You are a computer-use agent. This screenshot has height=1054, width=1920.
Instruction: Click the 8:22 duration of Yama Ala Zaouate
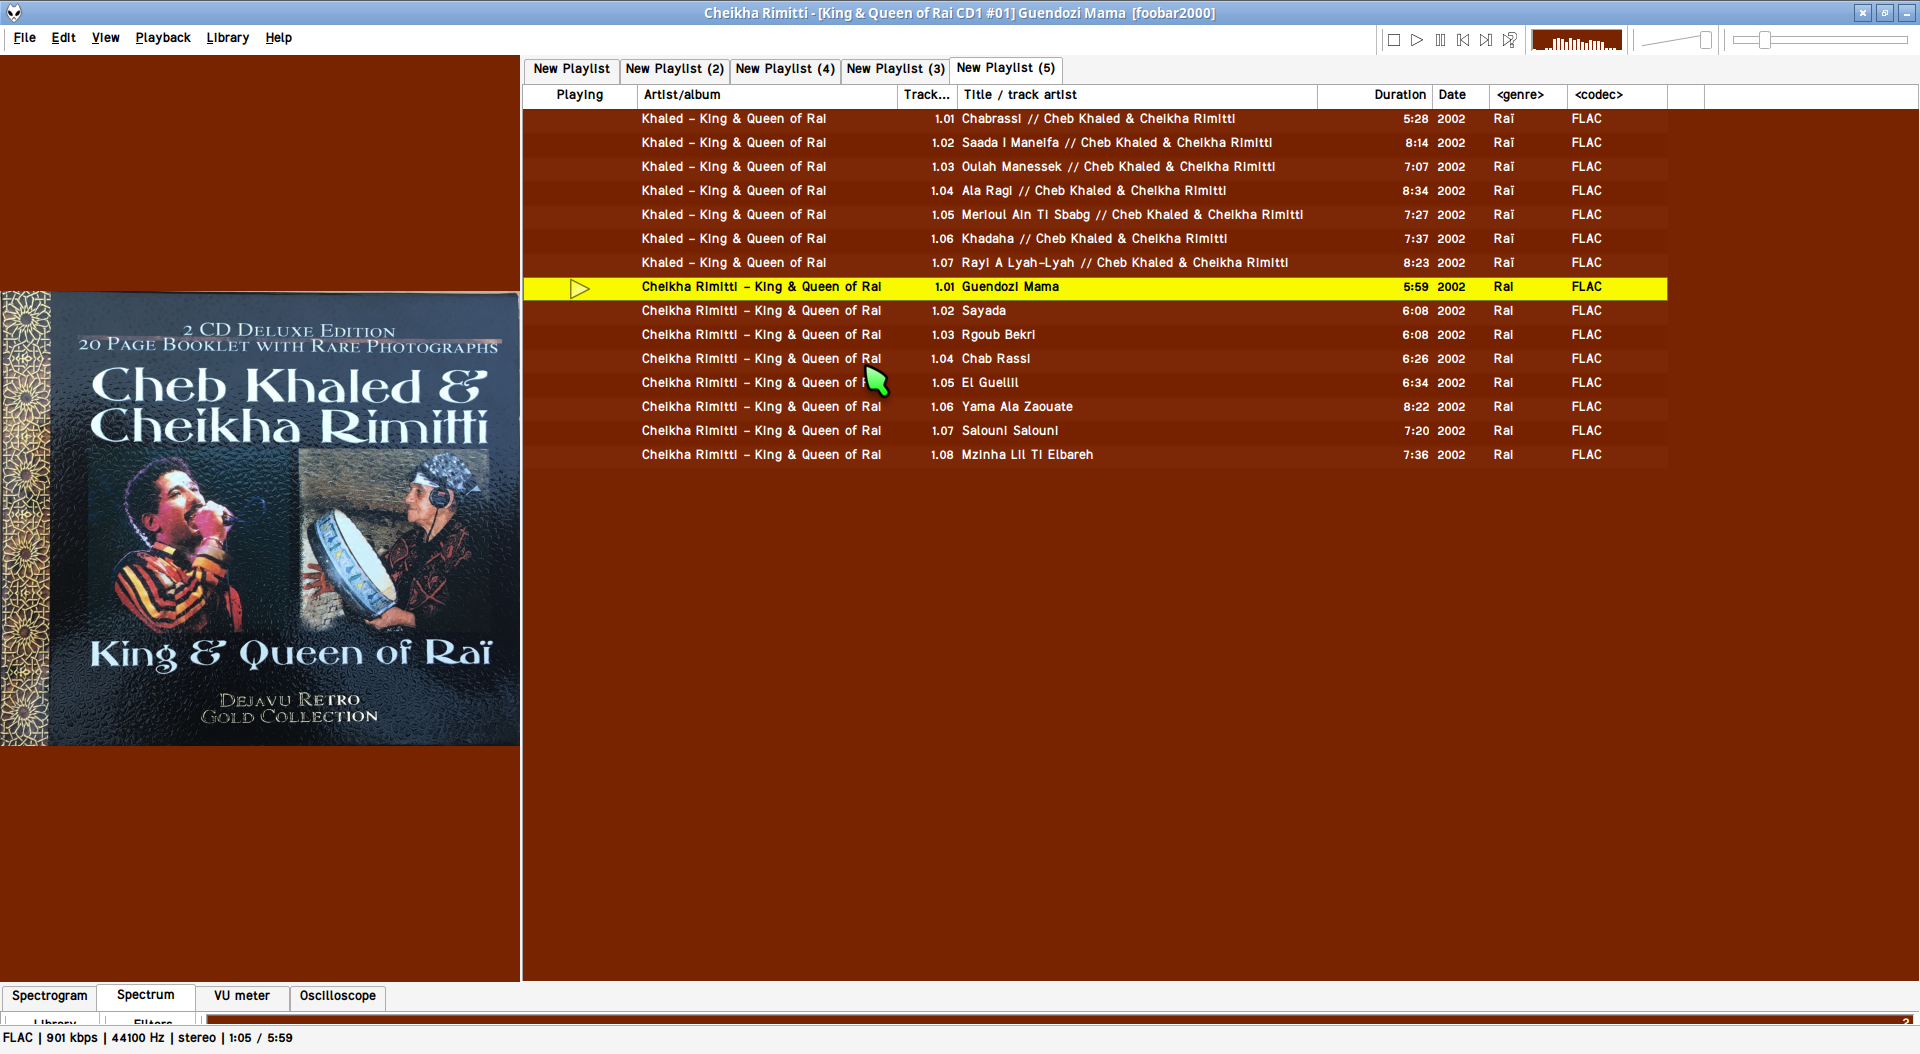pos(1416,407)
